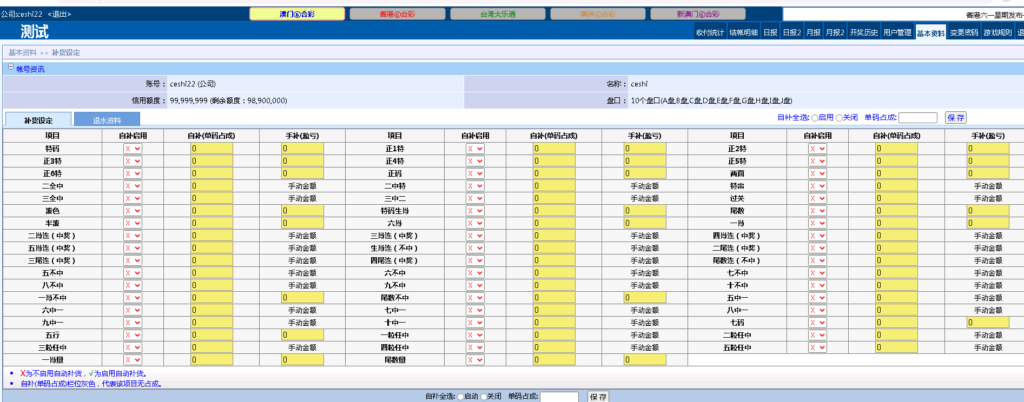Viewport: 1024px width, 402px height.
Task: Select the yellow 澳门六合彩 lottery button
Action: coord(296,14)
